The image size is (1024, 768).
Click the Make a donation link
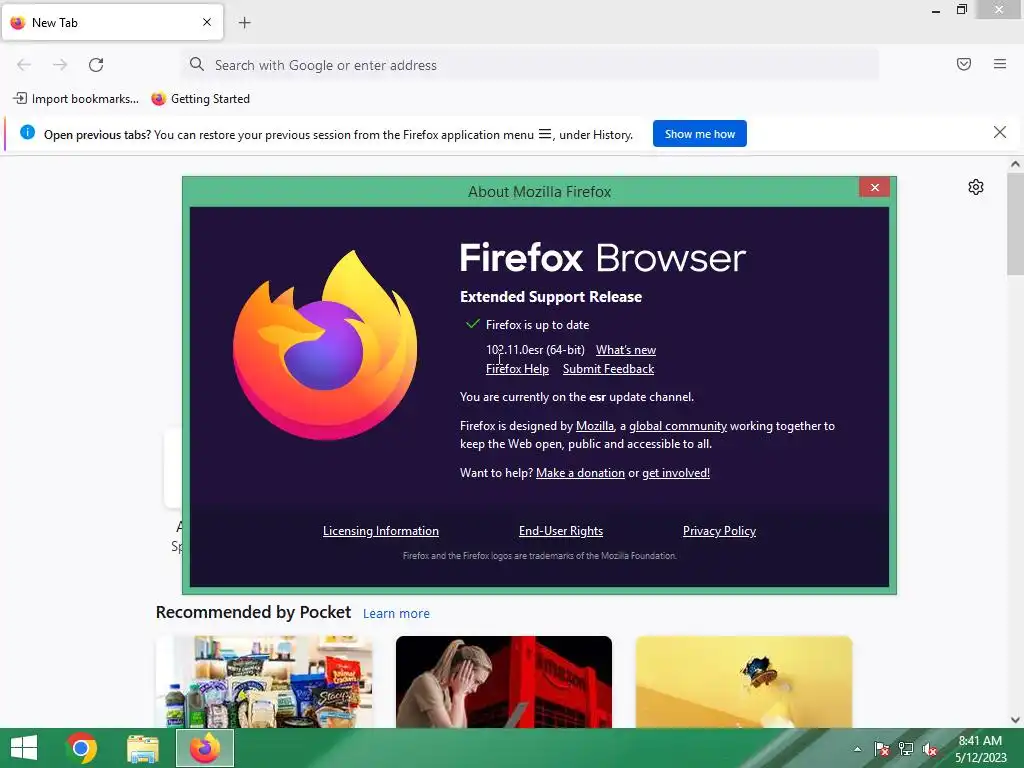tap(580, 473)
